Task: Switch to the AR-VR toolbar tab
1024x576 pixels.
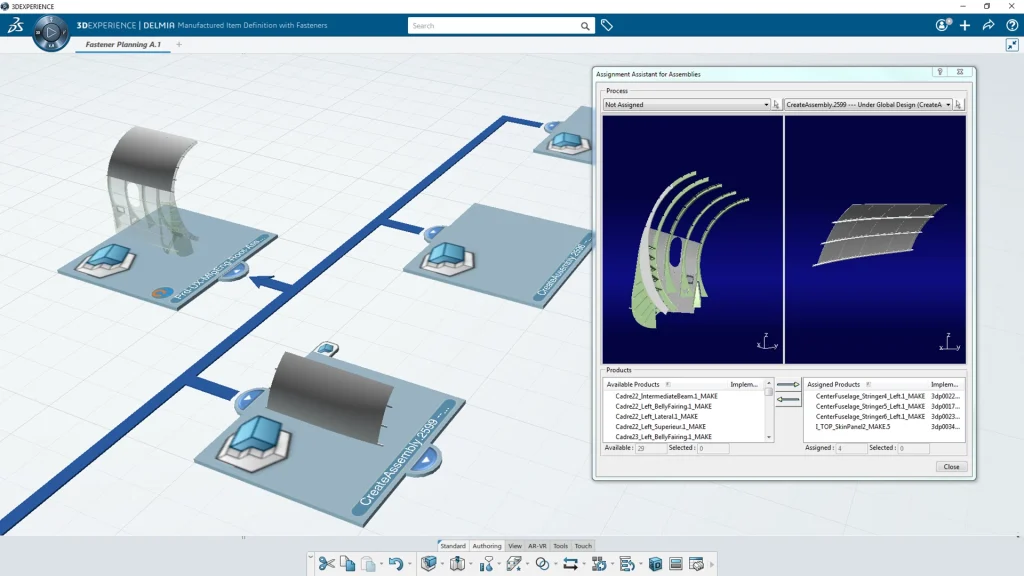Action: click(x=537, y=546)
